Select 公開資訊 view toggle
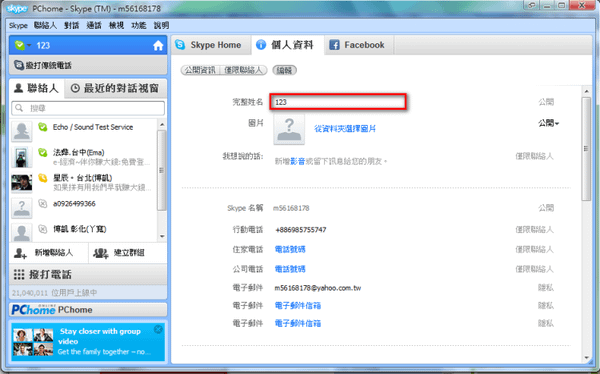This screenshot has width=600, height=374. [200, 70]
